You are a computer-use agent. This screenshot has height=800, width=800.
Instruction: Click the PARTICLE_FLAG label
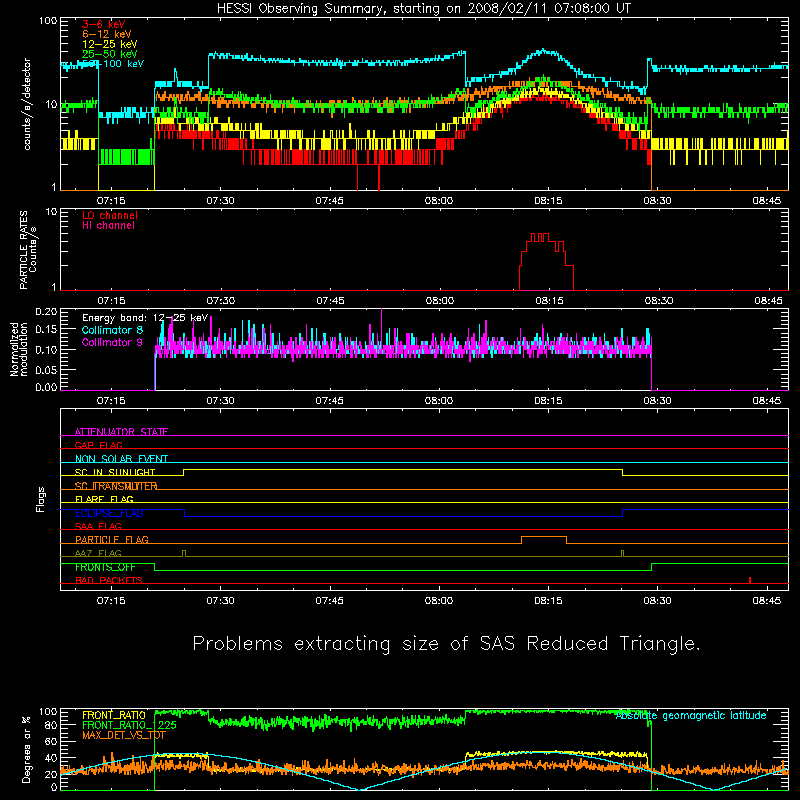[x=112, y=539]
